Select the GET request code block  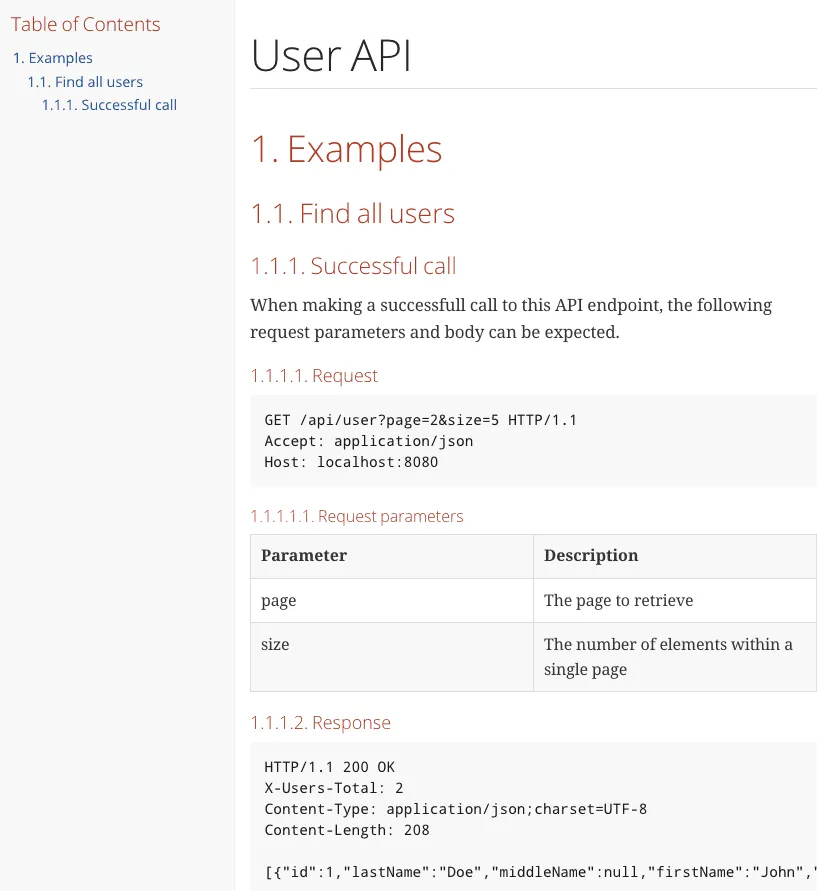(533, 441)
